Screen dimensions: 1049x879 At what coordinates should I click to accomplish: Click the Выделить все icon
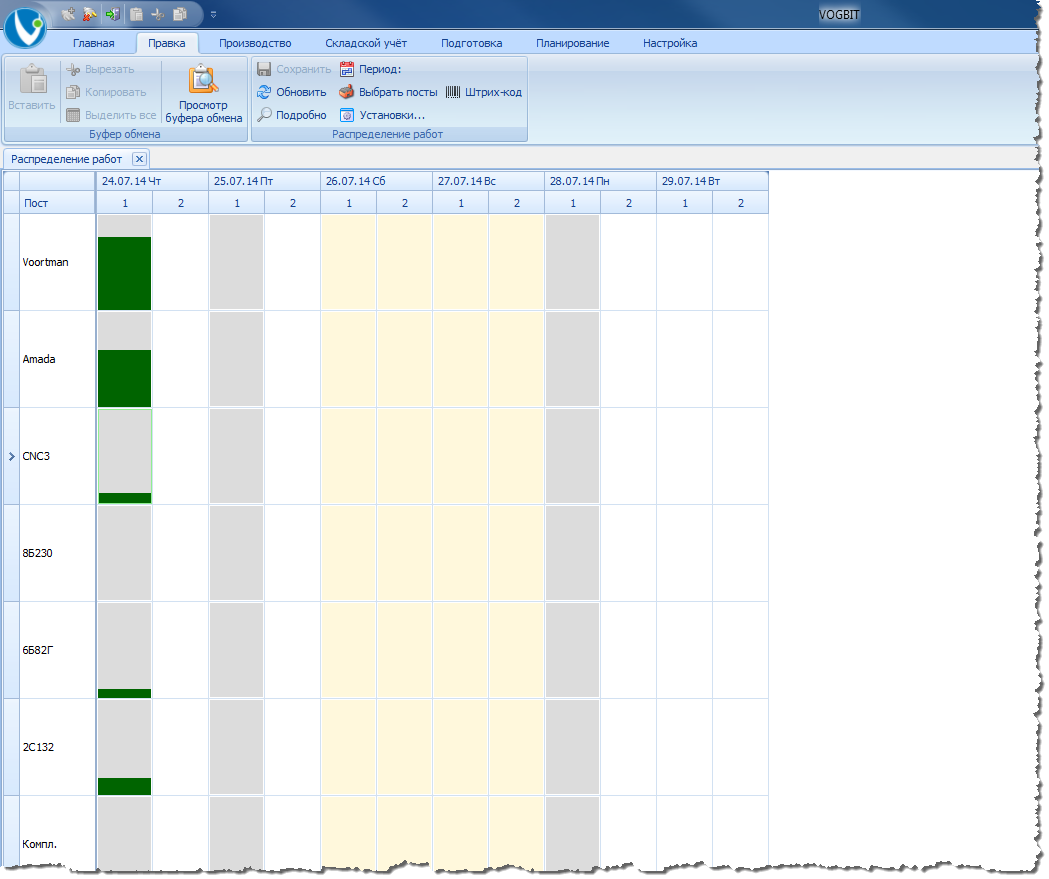[x=73, y=115]
